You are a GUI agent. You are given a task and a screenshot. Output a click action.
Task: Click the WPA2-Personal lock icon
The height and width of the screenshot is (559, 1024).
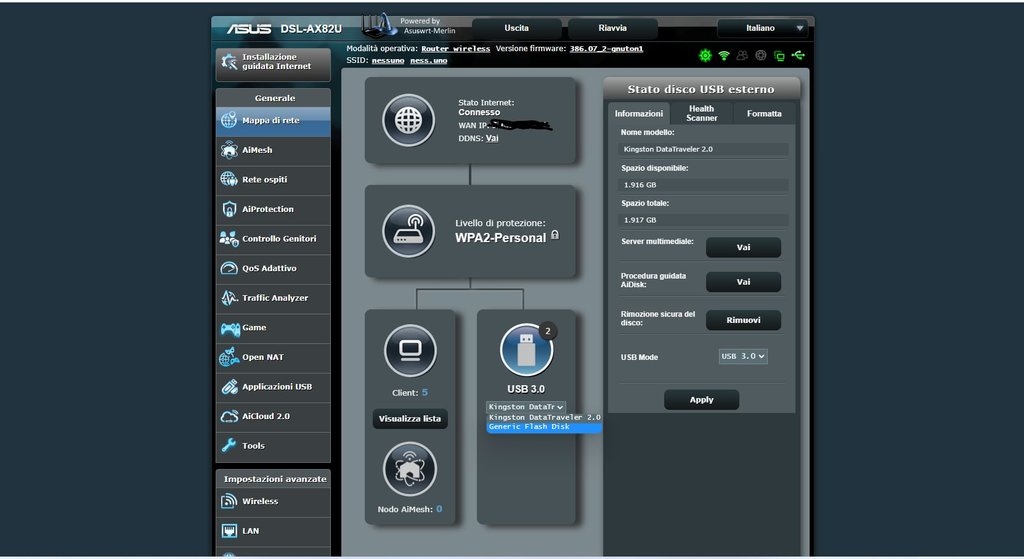click(554, 235)
